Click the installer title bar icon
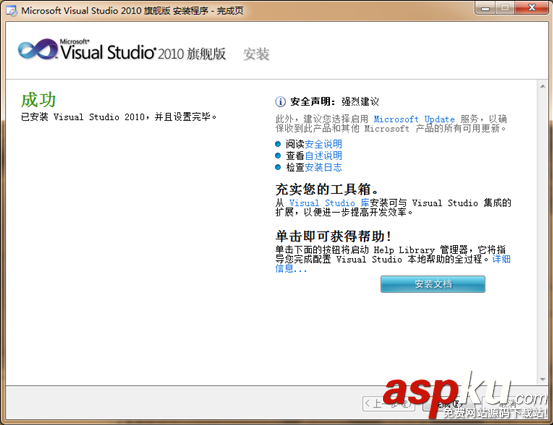 tap(12, 11)
